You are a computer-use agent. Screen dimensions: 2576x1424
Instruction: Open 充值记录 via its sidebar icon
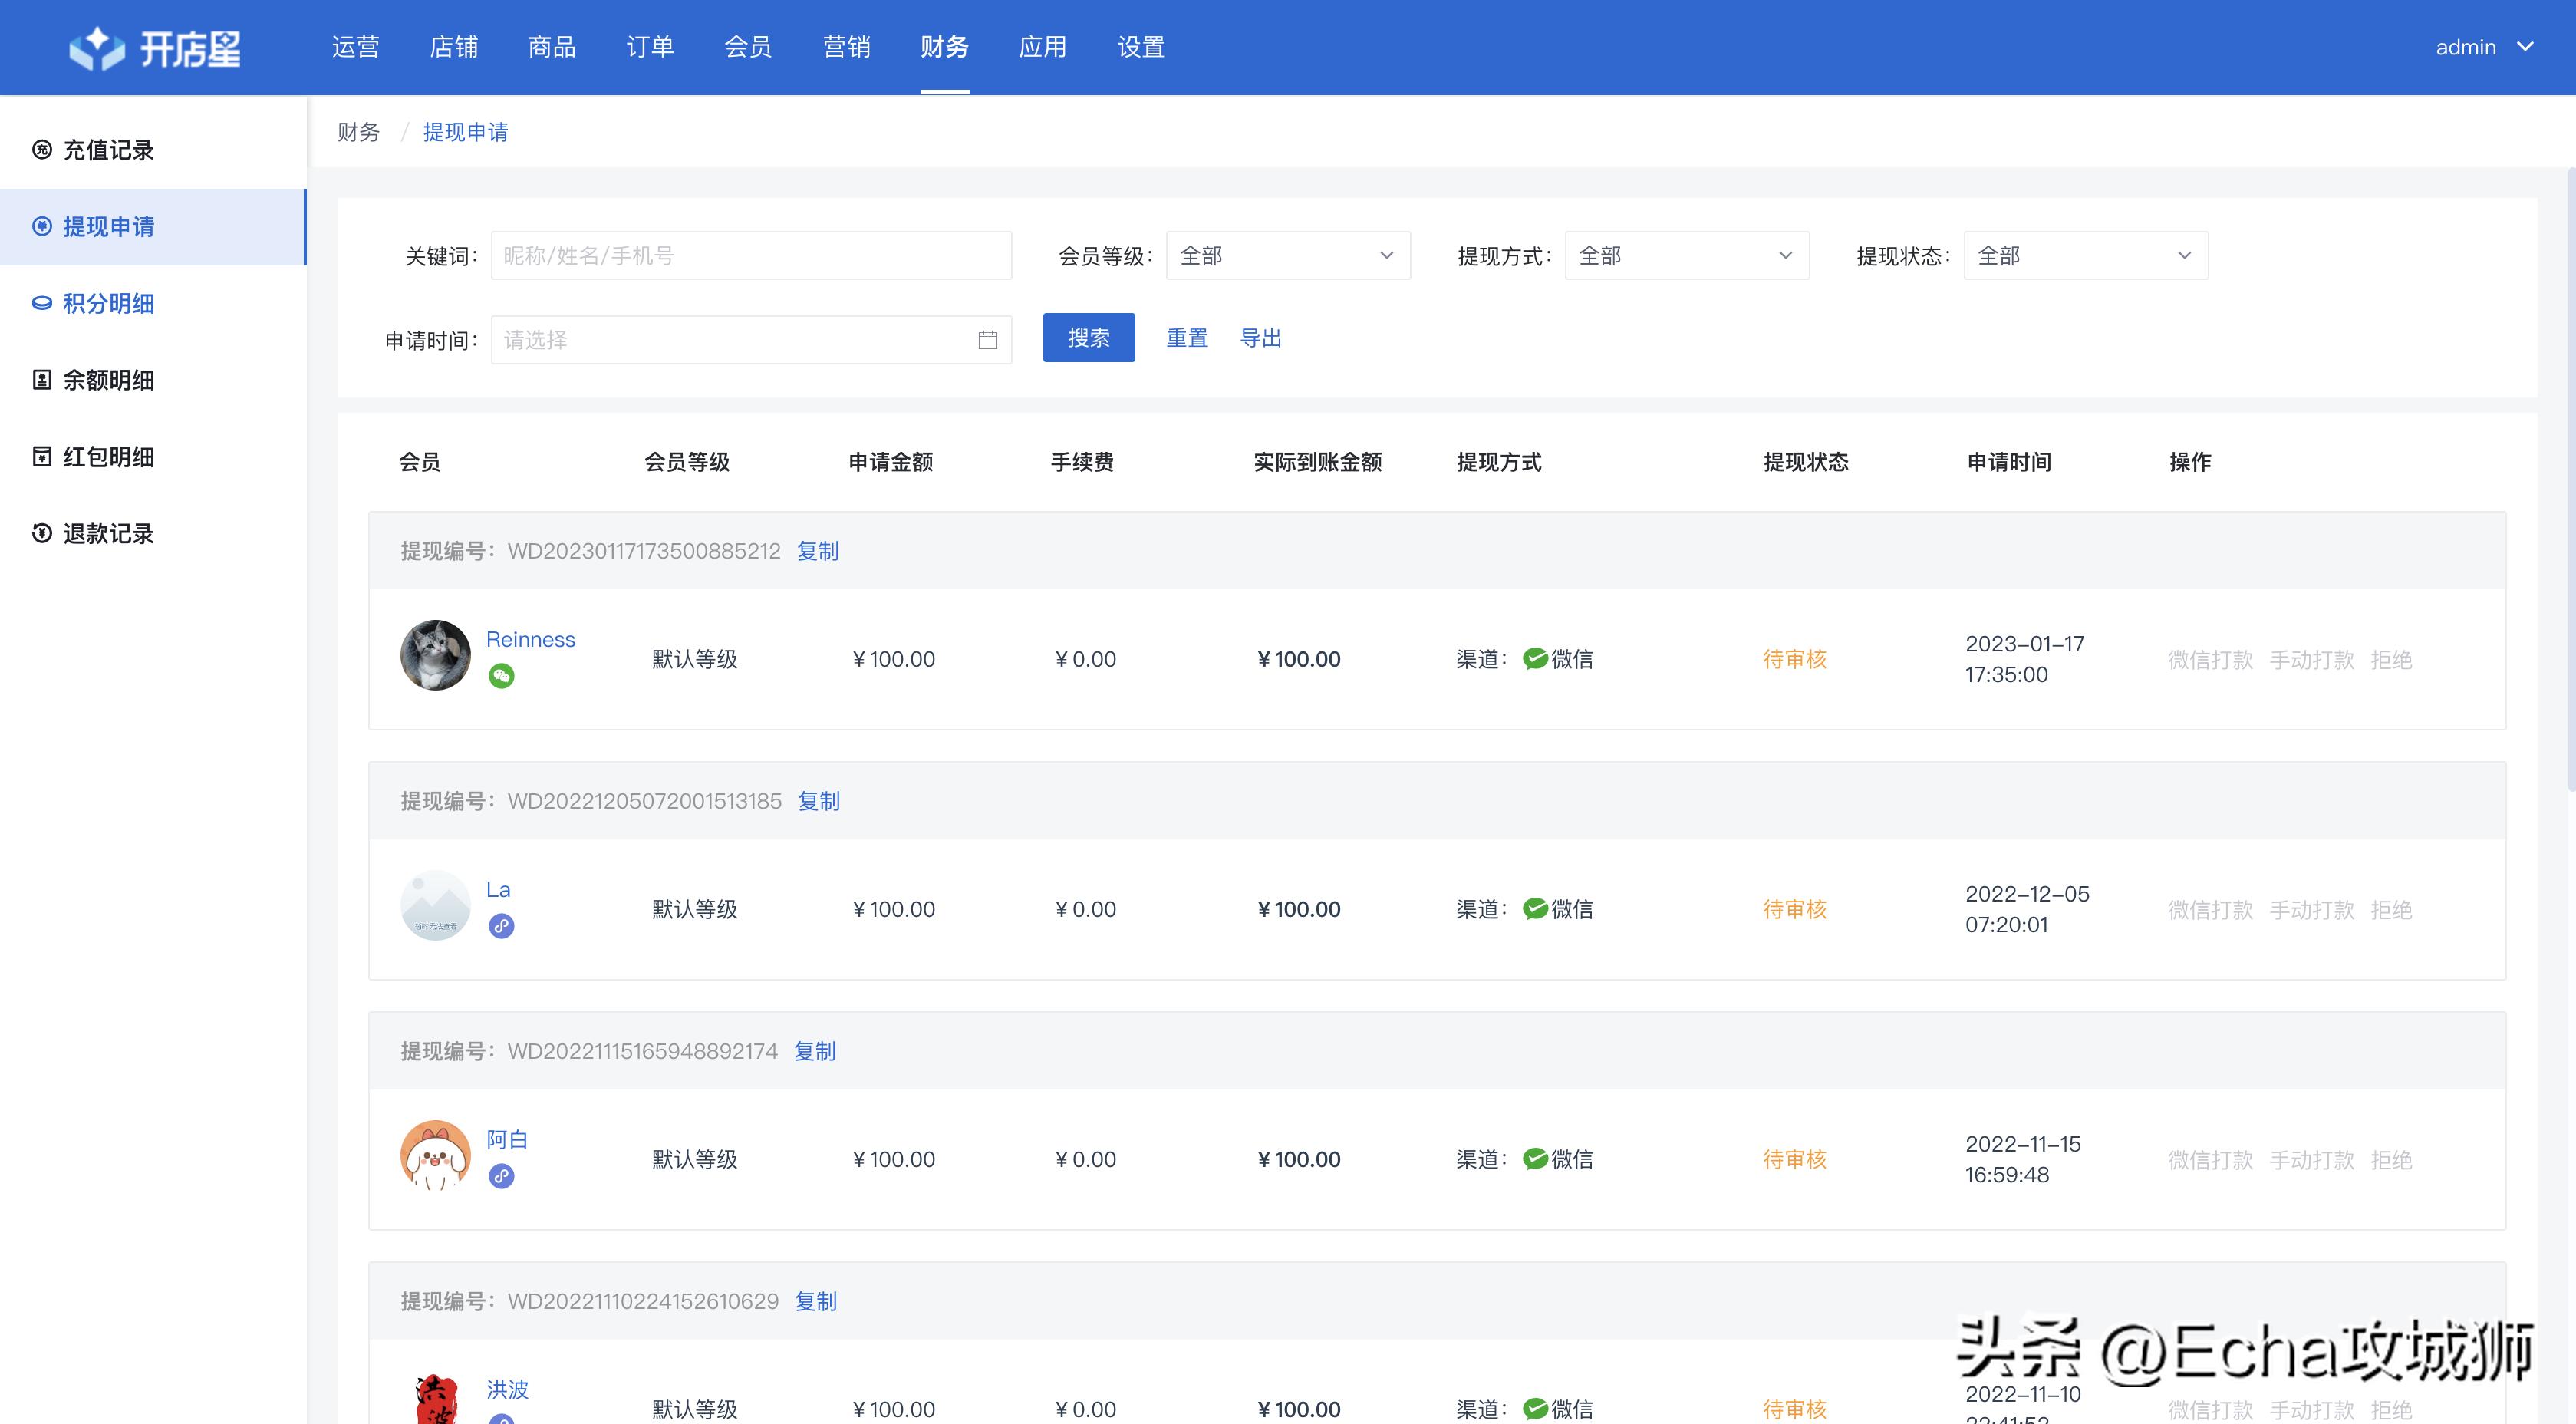click(41, 150)
